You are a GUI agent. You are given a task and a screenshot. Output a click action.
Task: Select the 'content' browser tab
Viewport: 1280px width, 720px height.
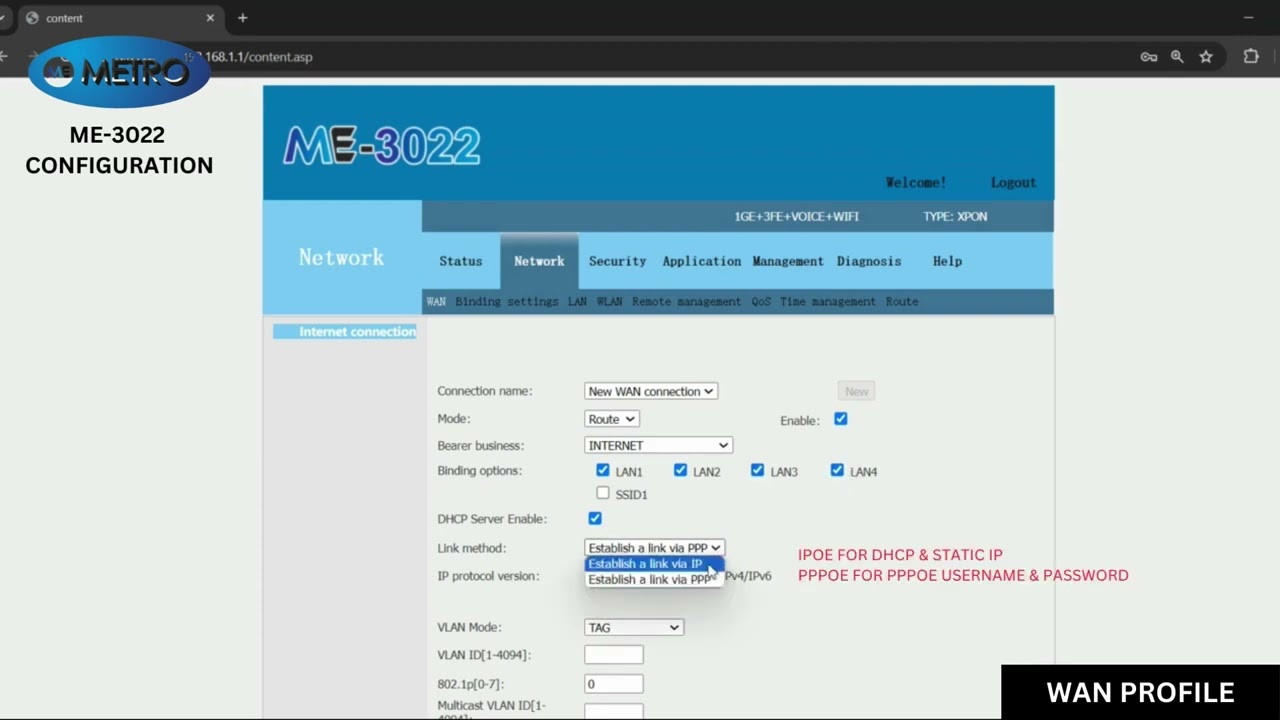(120, 18)
